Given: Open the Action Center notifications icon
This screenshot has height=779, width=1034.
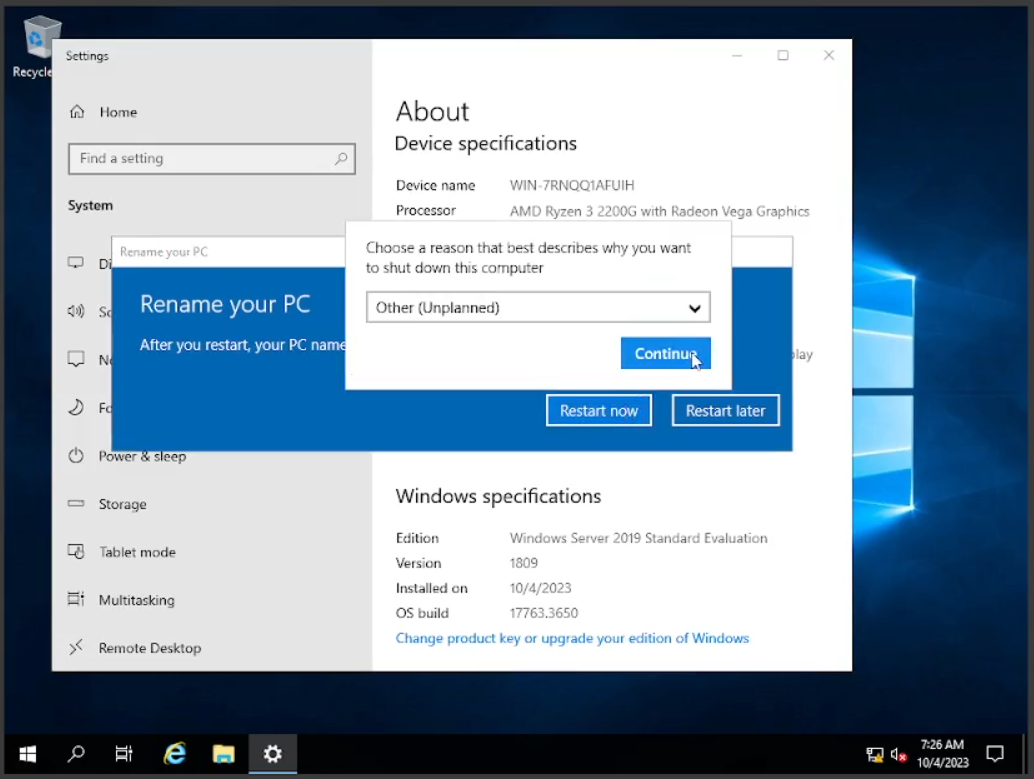Looking at the screenshot, I should (x=995, y=753).
